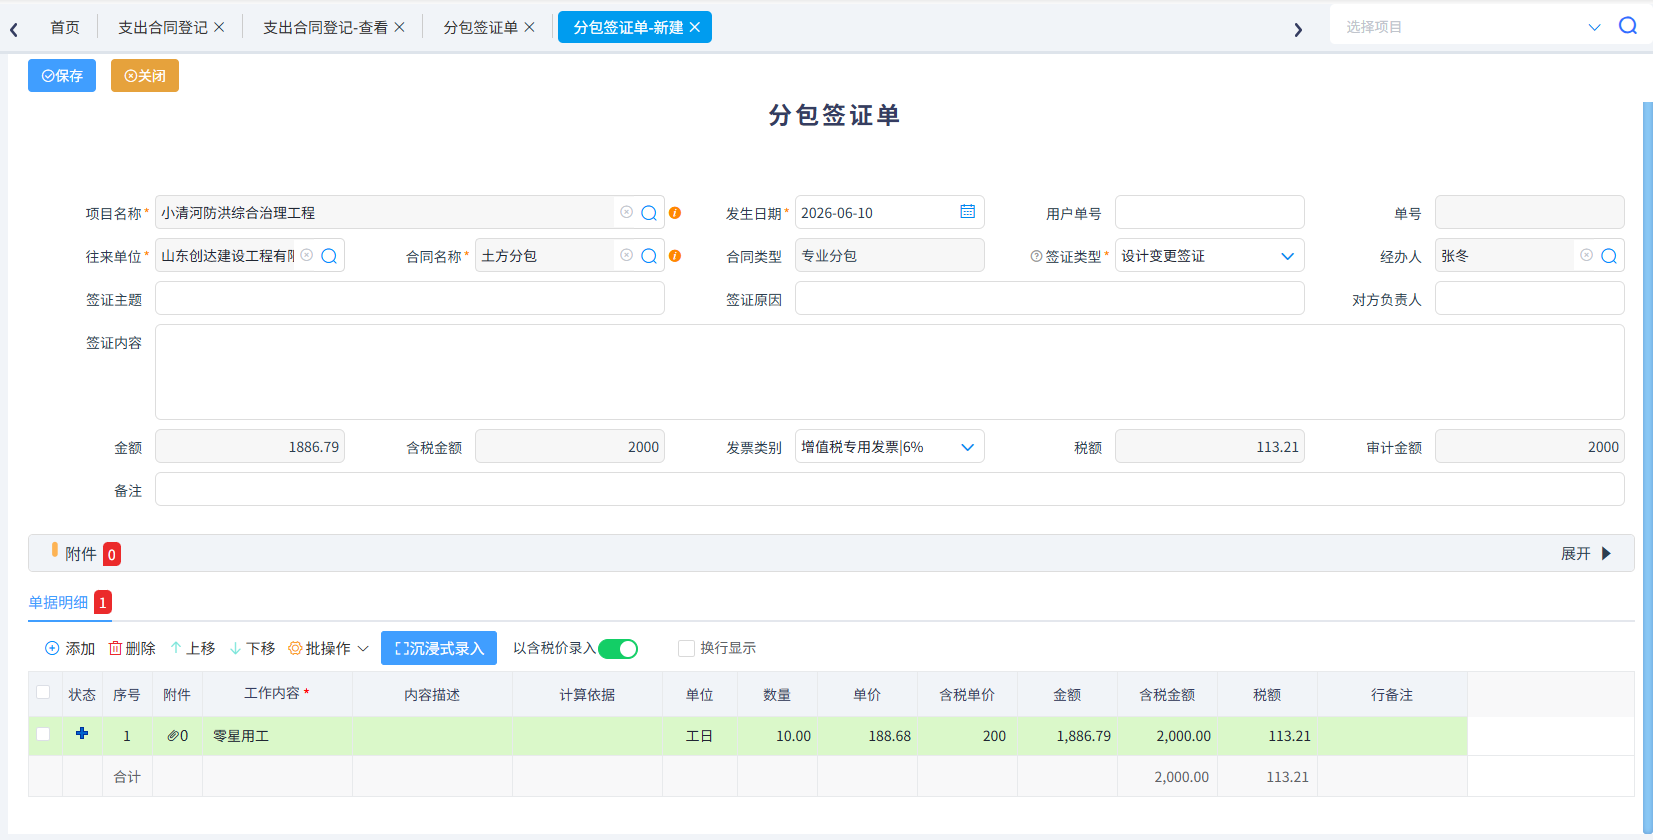Check the row 1 checkbox for 零星用工
1653x840 pixels.
pos(43,734)
